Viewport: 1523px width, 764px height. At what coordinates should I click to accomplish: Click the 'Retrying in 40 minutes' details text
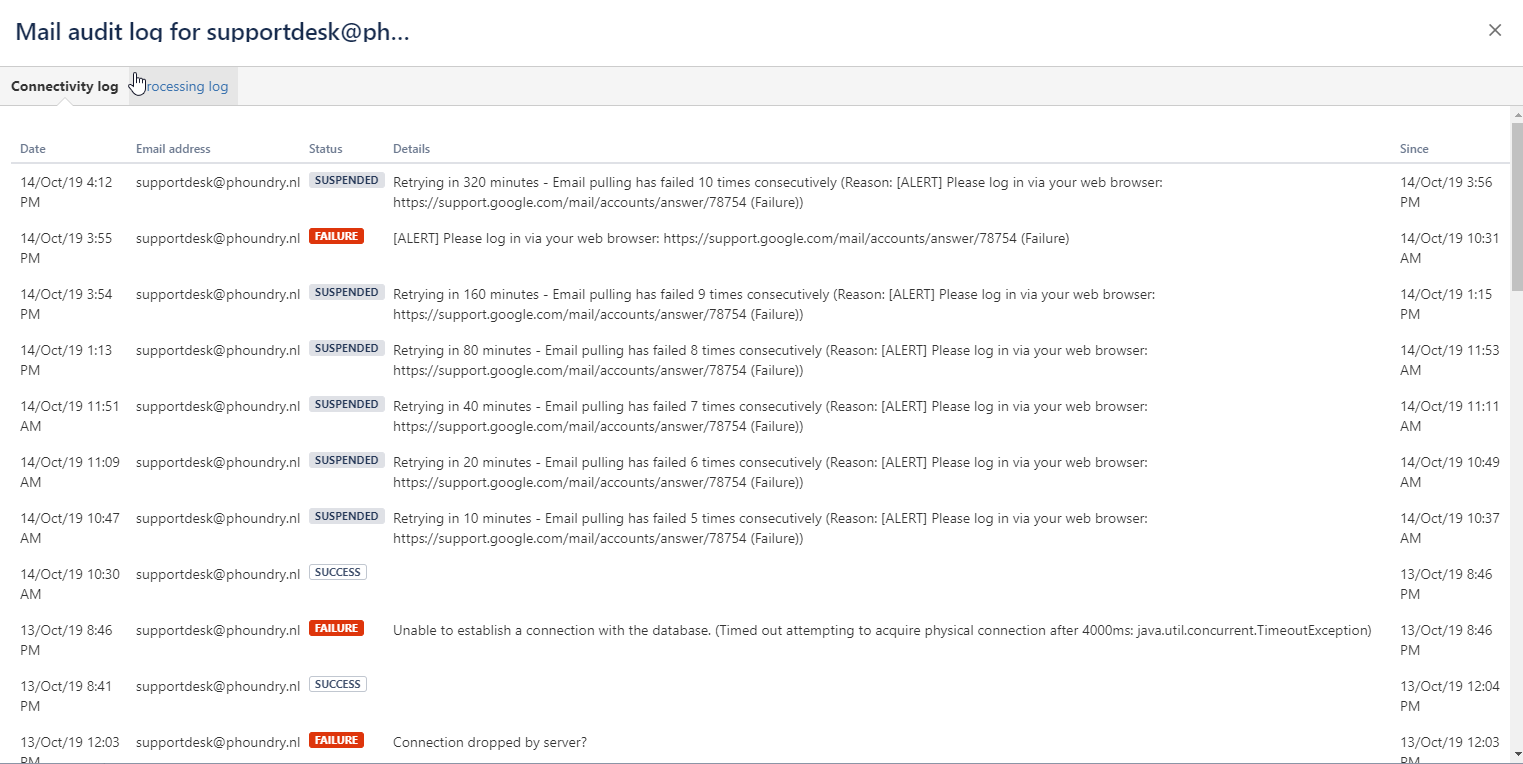770,417
